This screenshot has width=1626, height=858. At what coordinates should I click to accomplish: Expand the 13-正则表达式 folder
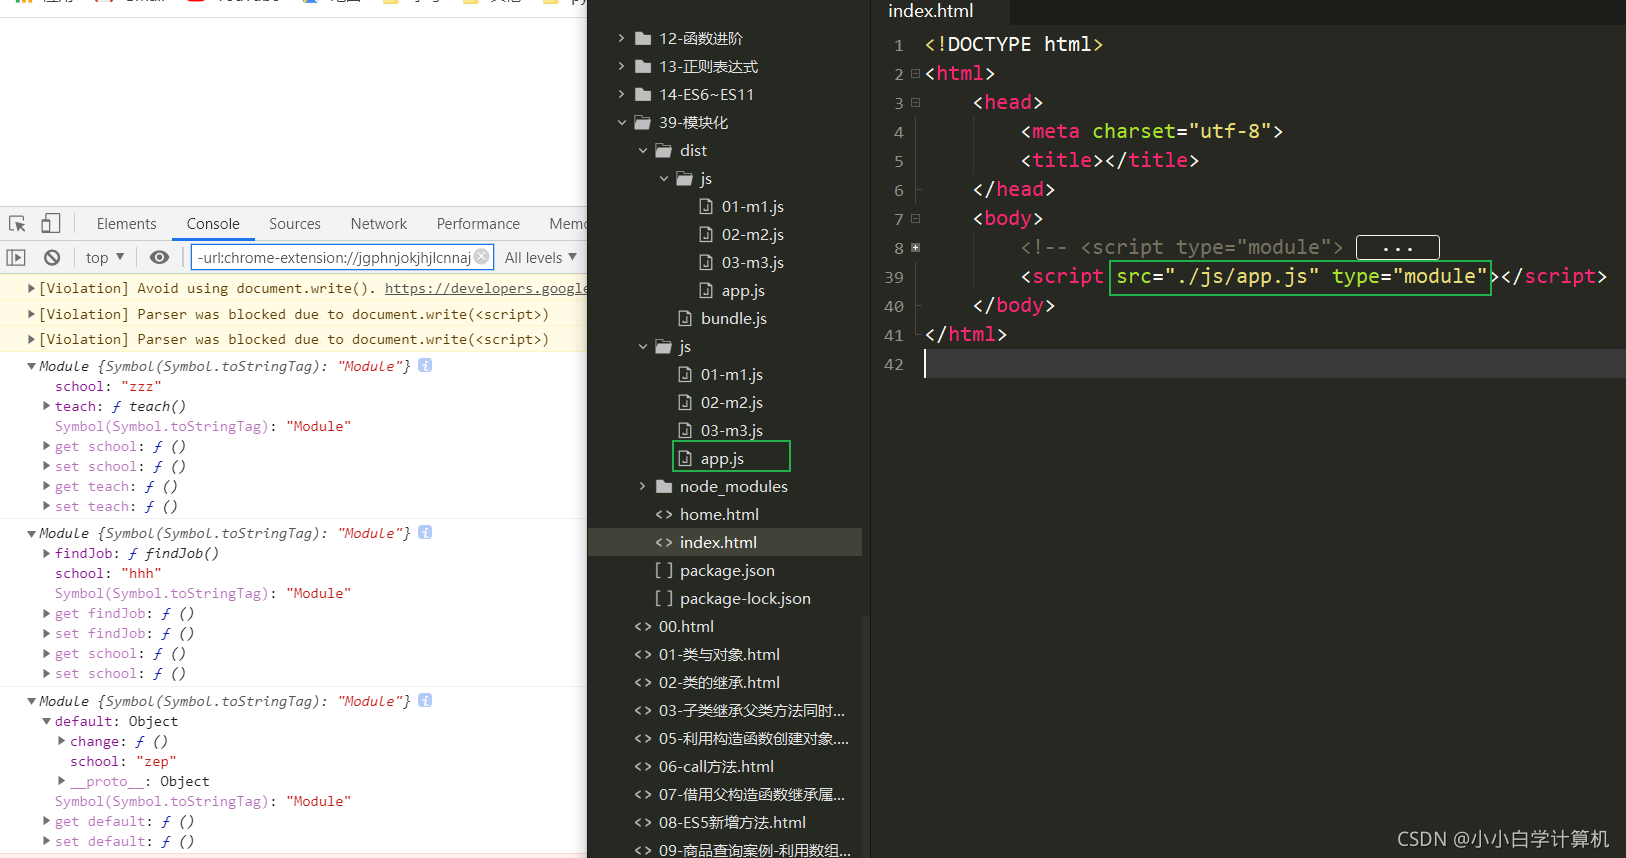click(x=621, y=66)
